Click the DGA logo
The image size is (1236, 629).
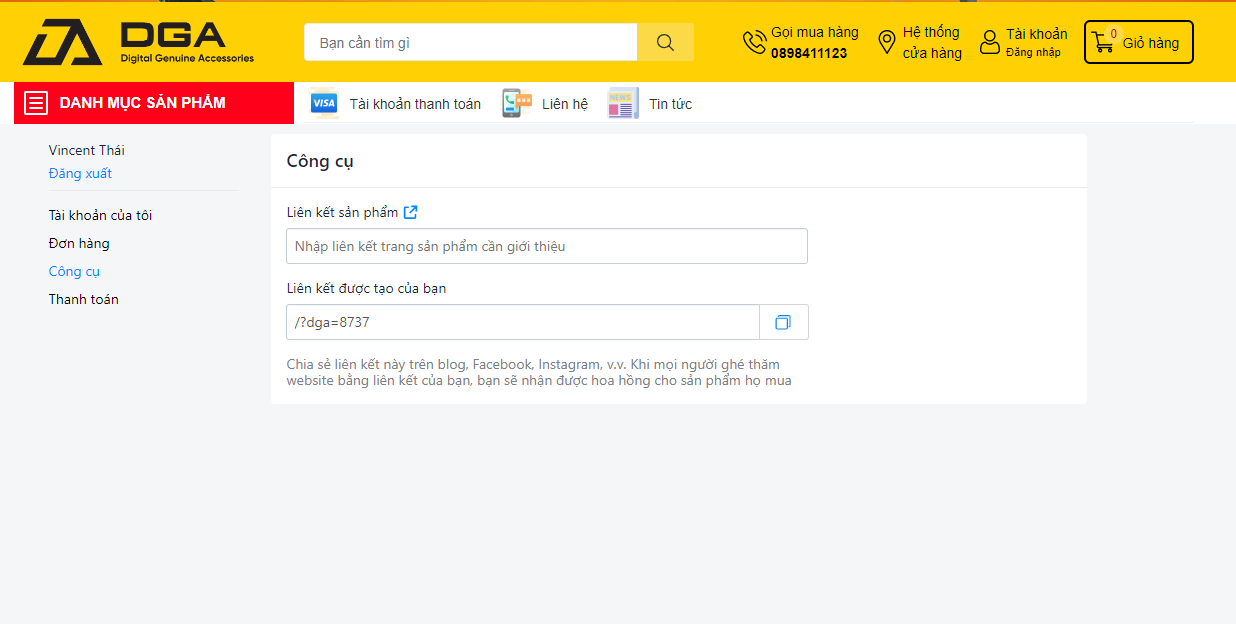(x=138, y=42)
